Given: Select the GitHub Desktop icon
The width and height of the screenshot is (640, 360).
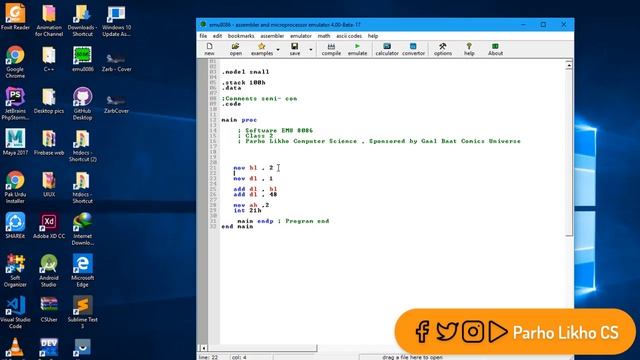Looking at the screenshot, I should pos(82,103).
